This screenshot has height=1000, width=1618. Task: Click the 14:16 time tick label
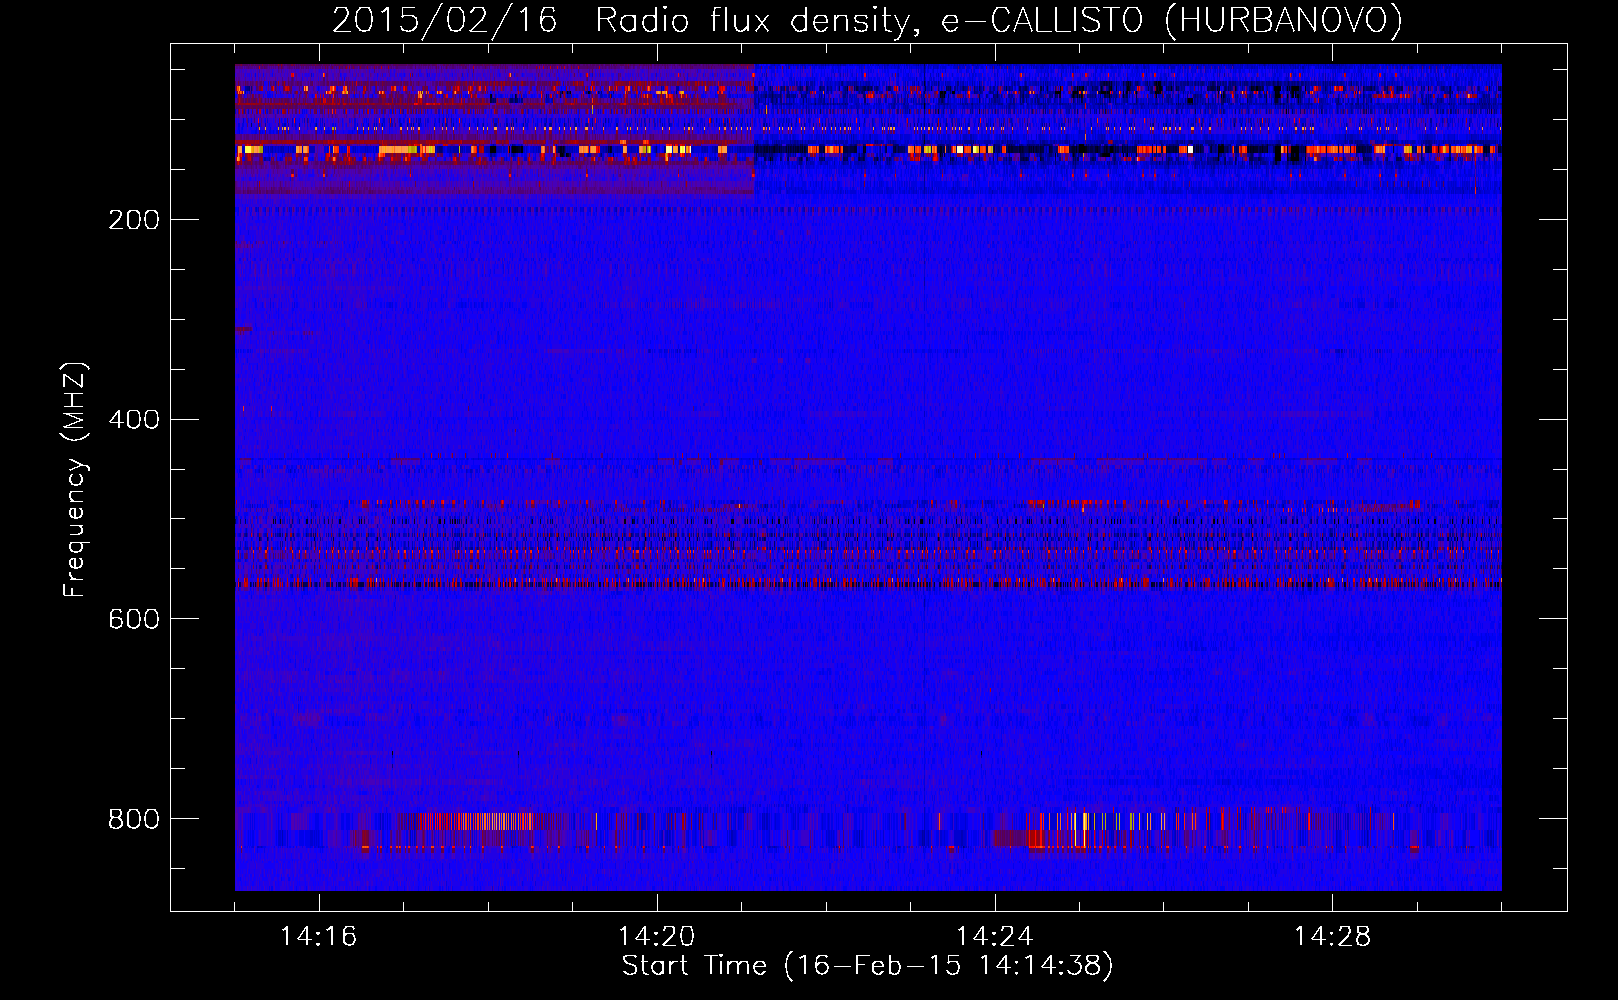pyautogui.click(x=318, y=937)
